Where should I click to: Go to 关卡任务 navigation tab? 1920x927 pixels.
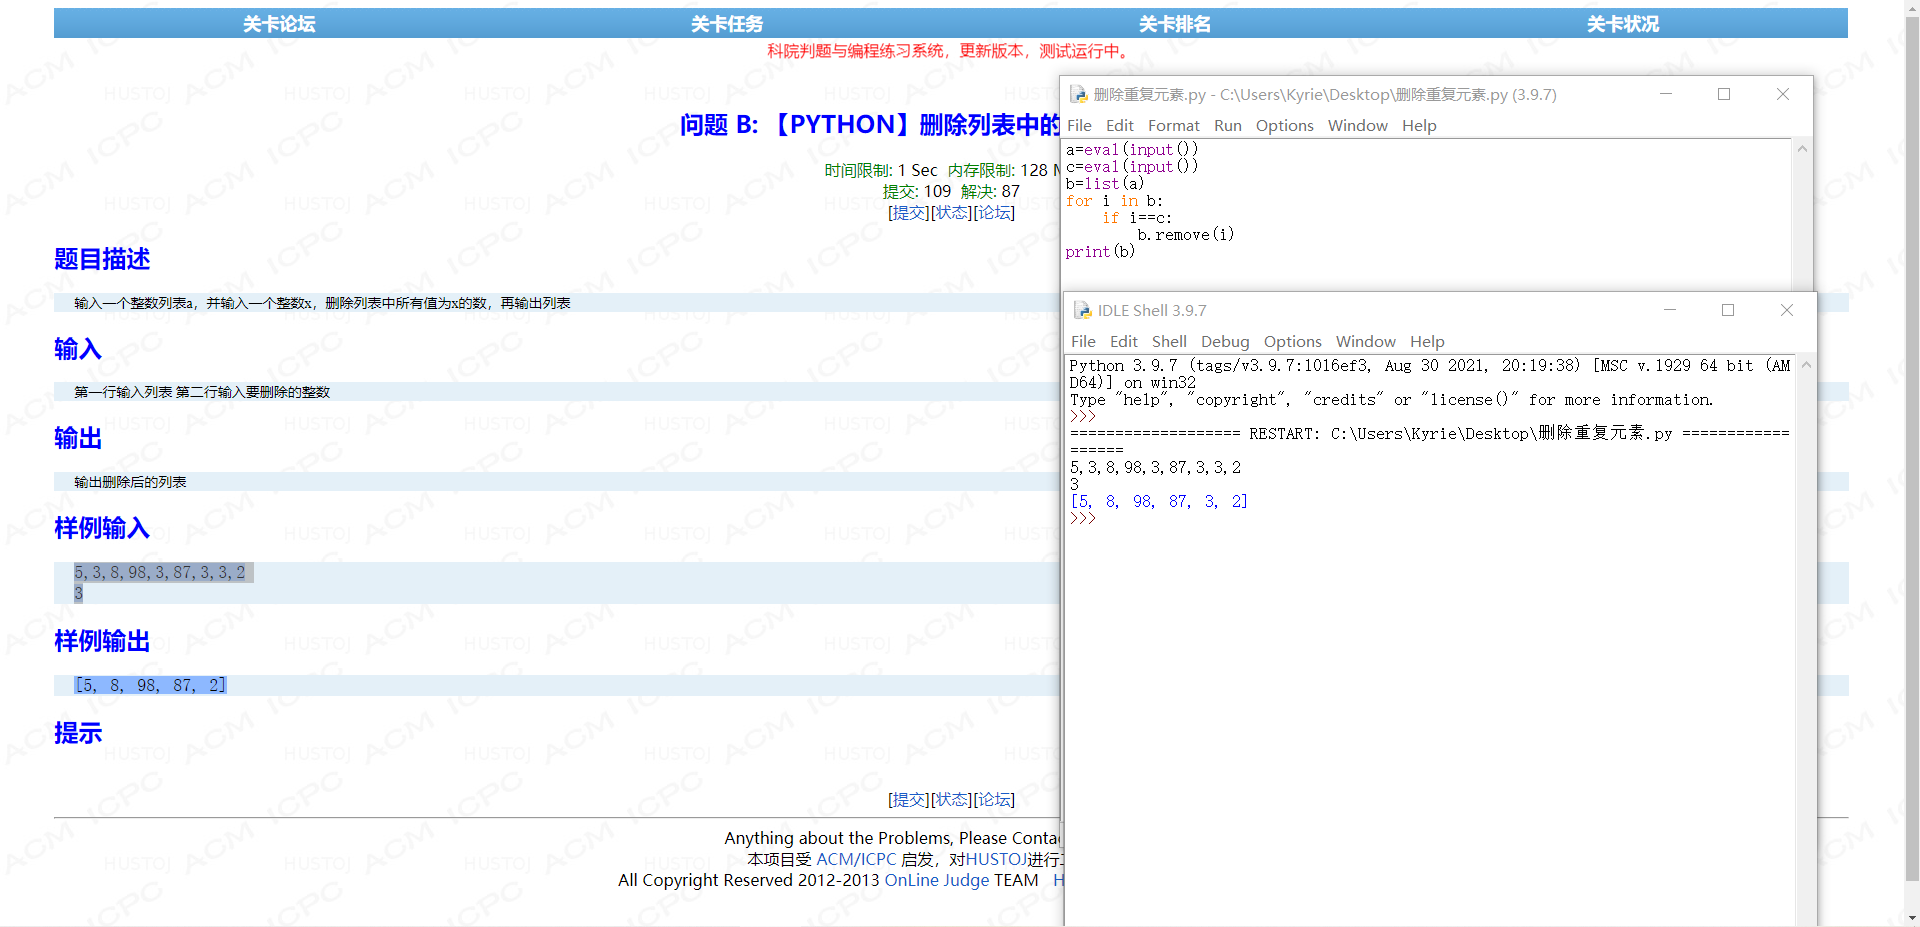click(x=726, y=24)
